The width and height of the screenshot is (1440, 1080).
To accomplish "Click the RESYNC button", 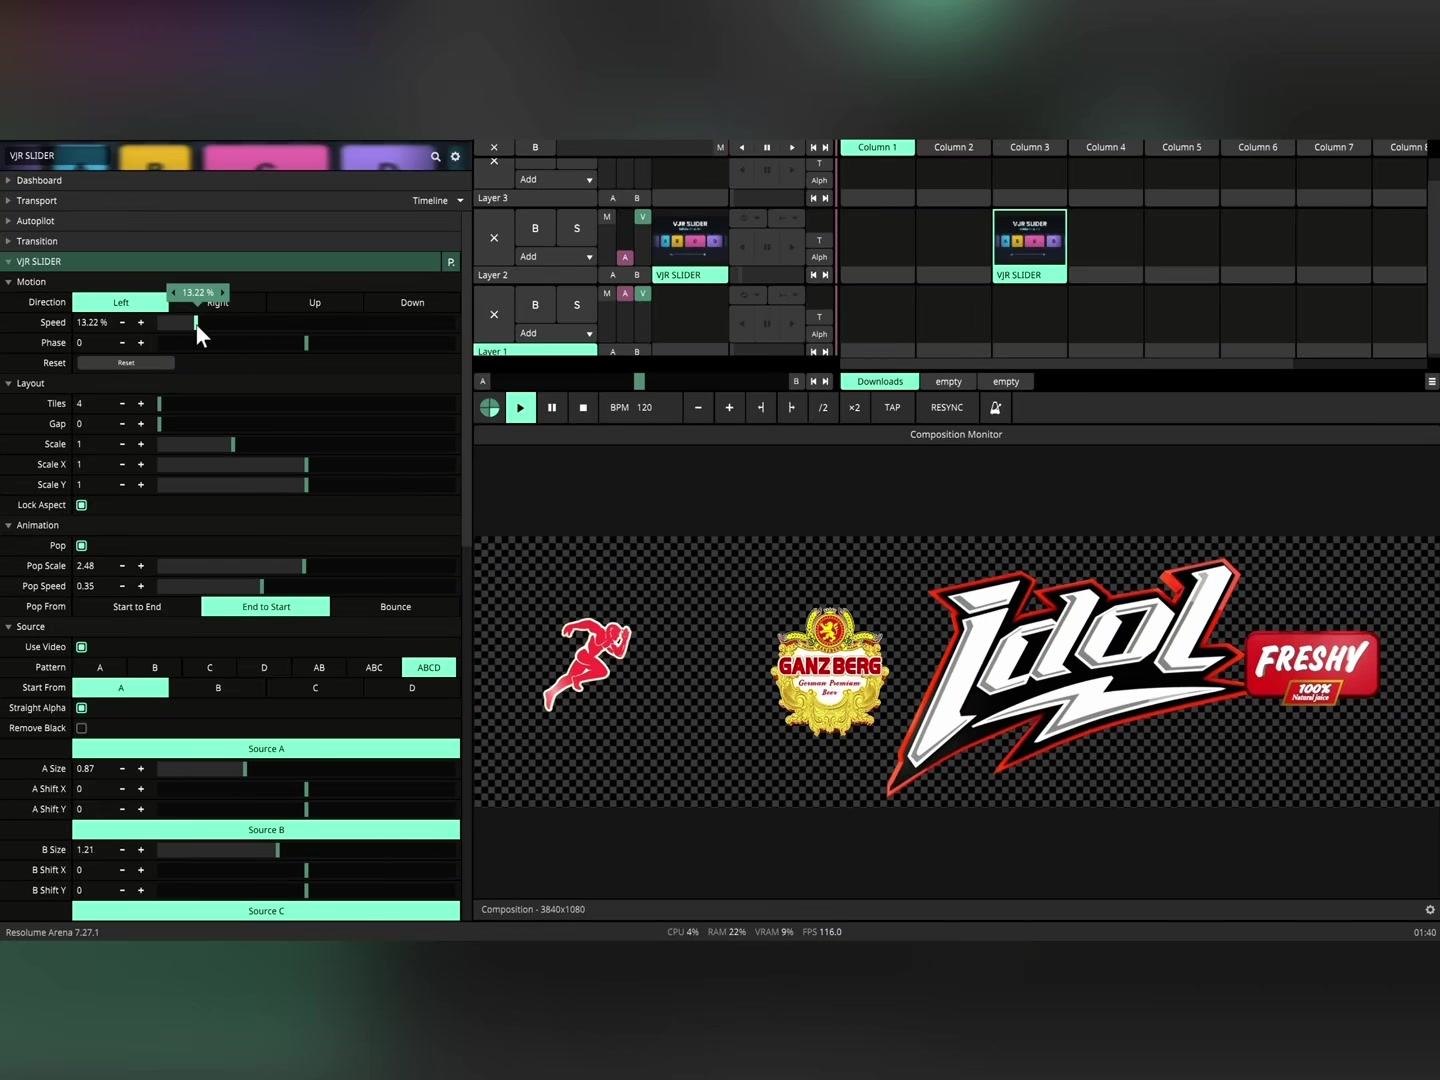I will click(x=947, y=408).
